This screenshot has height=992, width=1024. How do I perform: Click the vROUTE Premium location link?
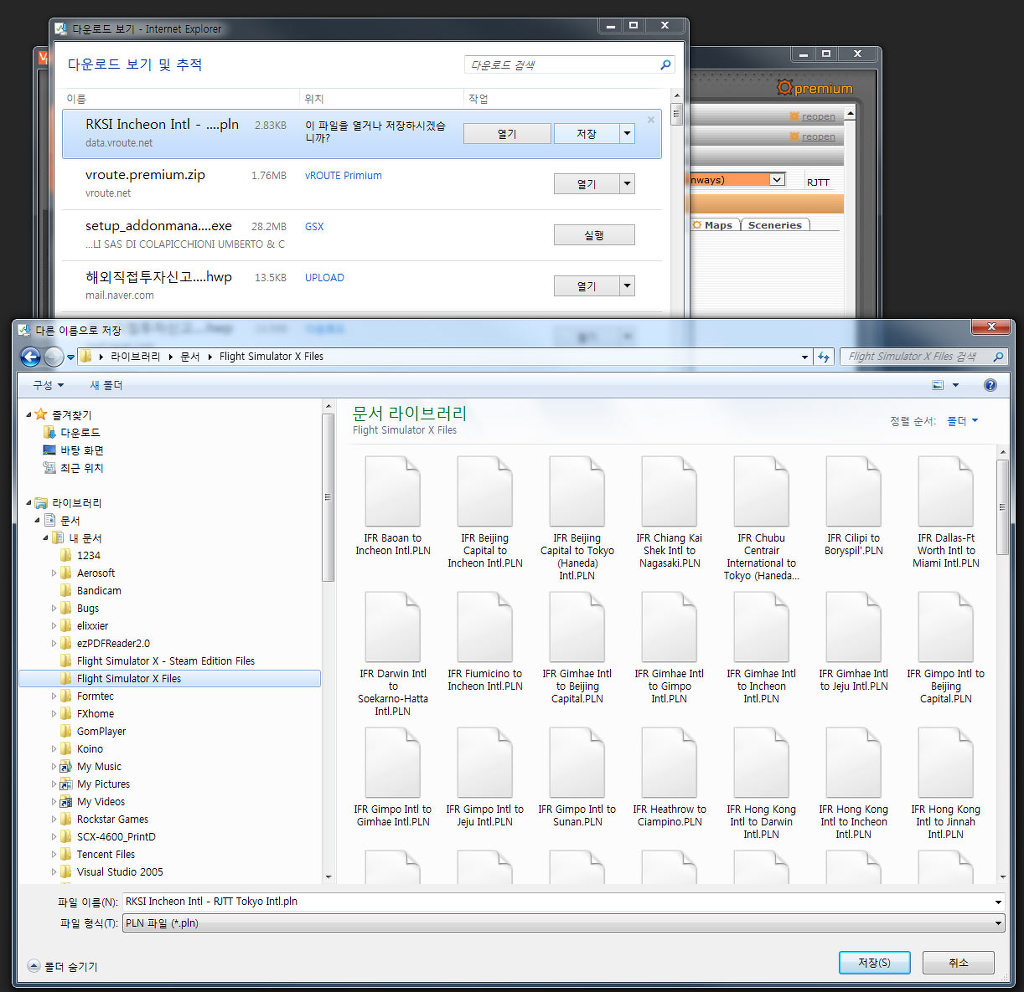tap(343, 176)
